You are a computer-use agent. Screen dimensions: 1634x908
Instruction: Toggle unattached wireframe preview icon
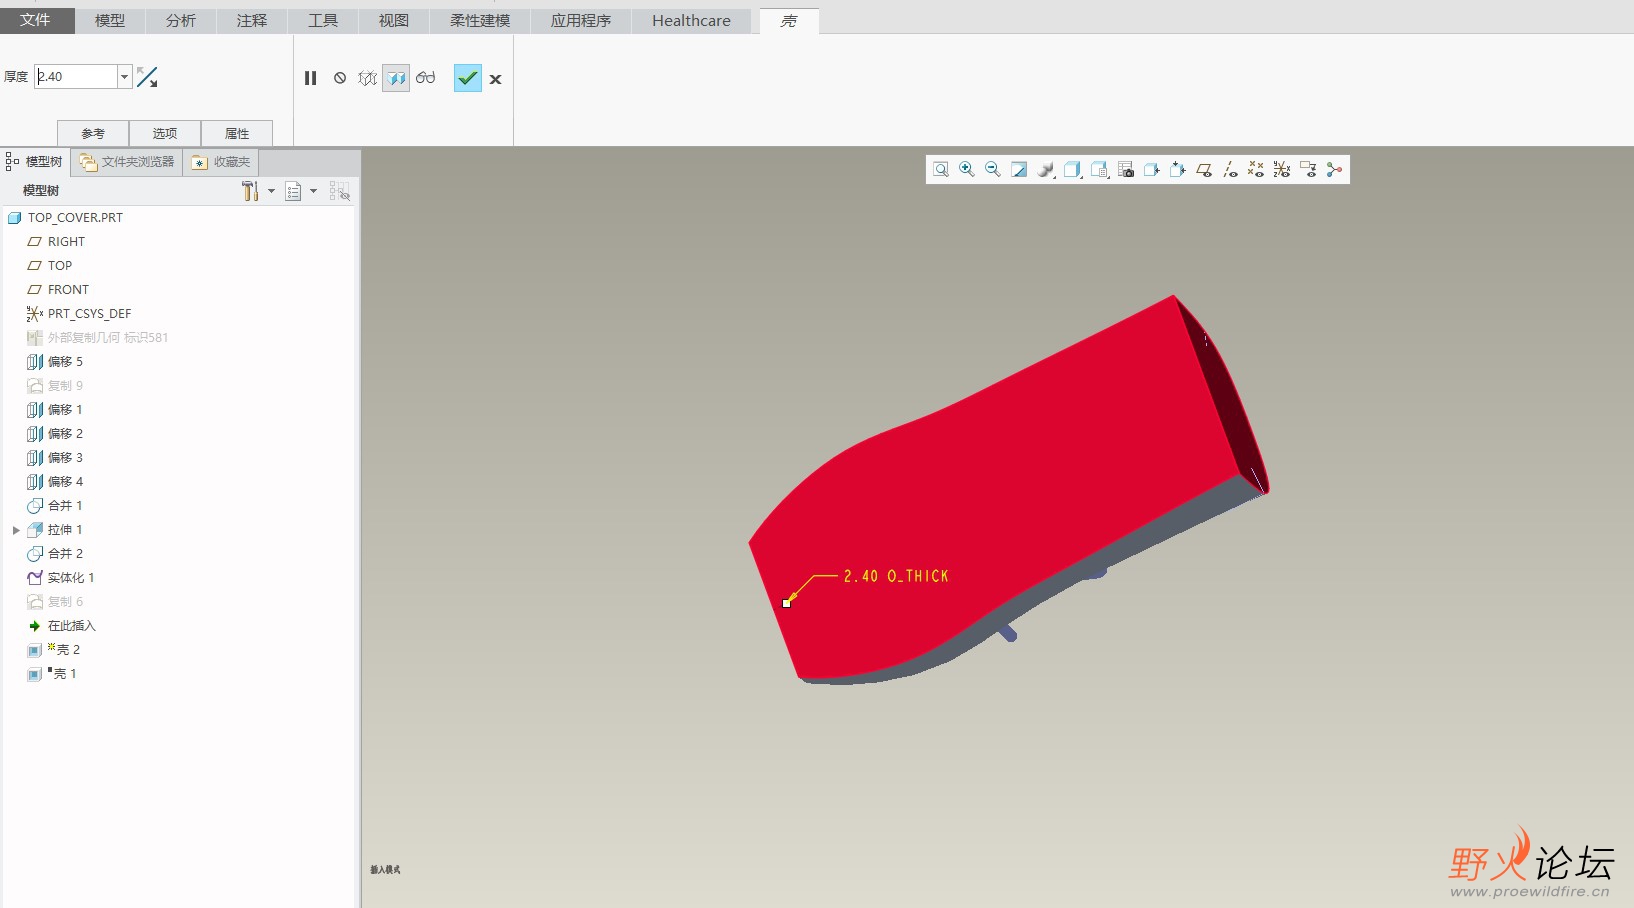click(x=368, y=78)
